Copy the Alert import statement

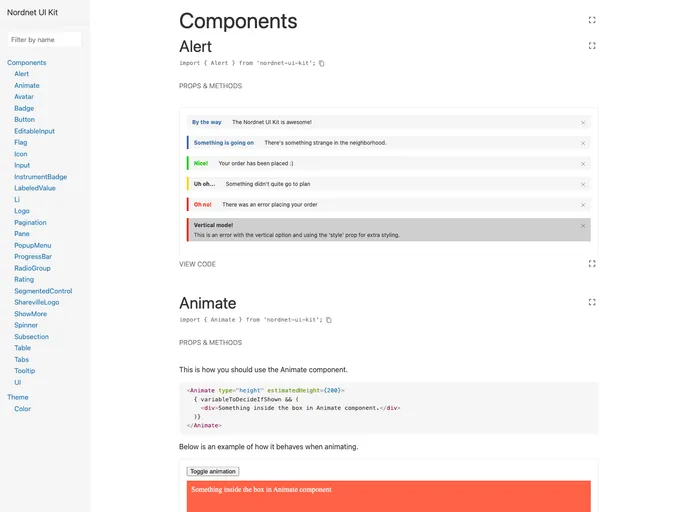point(322,63)
